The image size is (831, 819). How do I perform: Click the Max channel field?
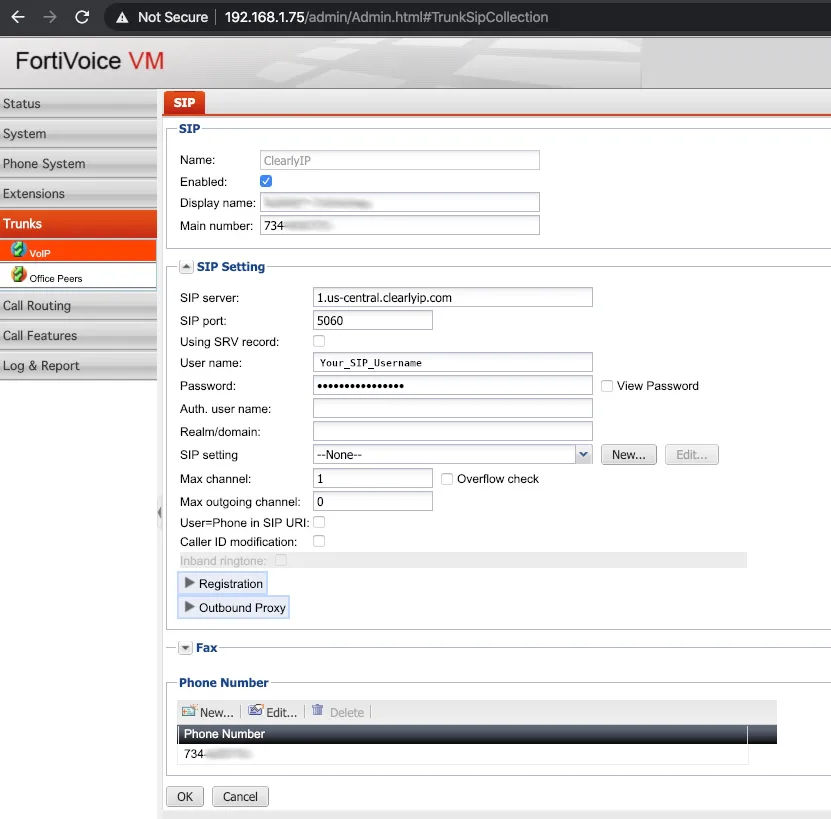point(373,478)
